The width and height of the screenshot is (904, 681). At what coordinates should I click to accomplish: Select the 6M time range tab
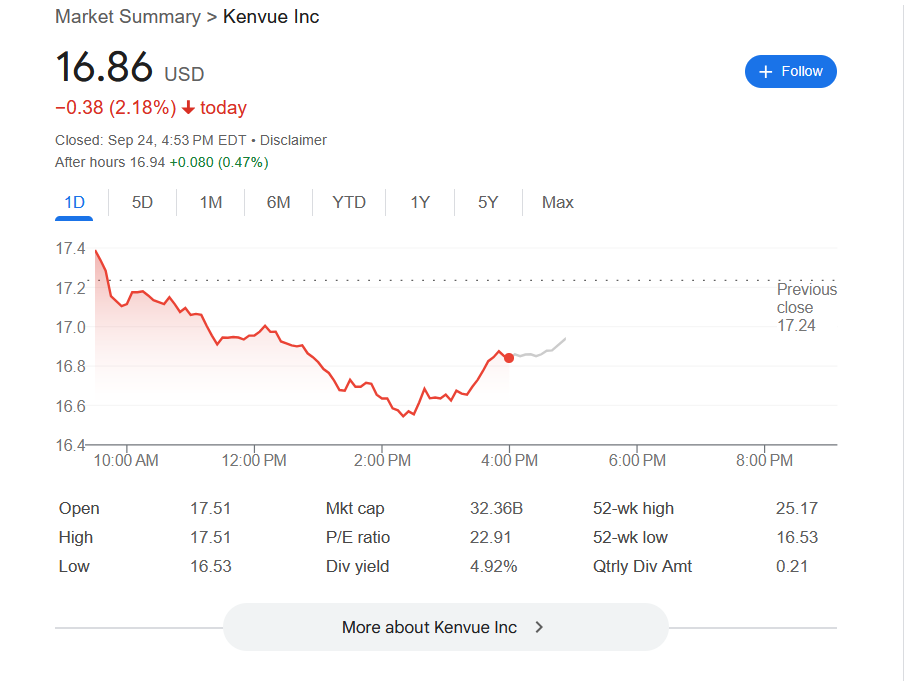[x=278, y=202]
